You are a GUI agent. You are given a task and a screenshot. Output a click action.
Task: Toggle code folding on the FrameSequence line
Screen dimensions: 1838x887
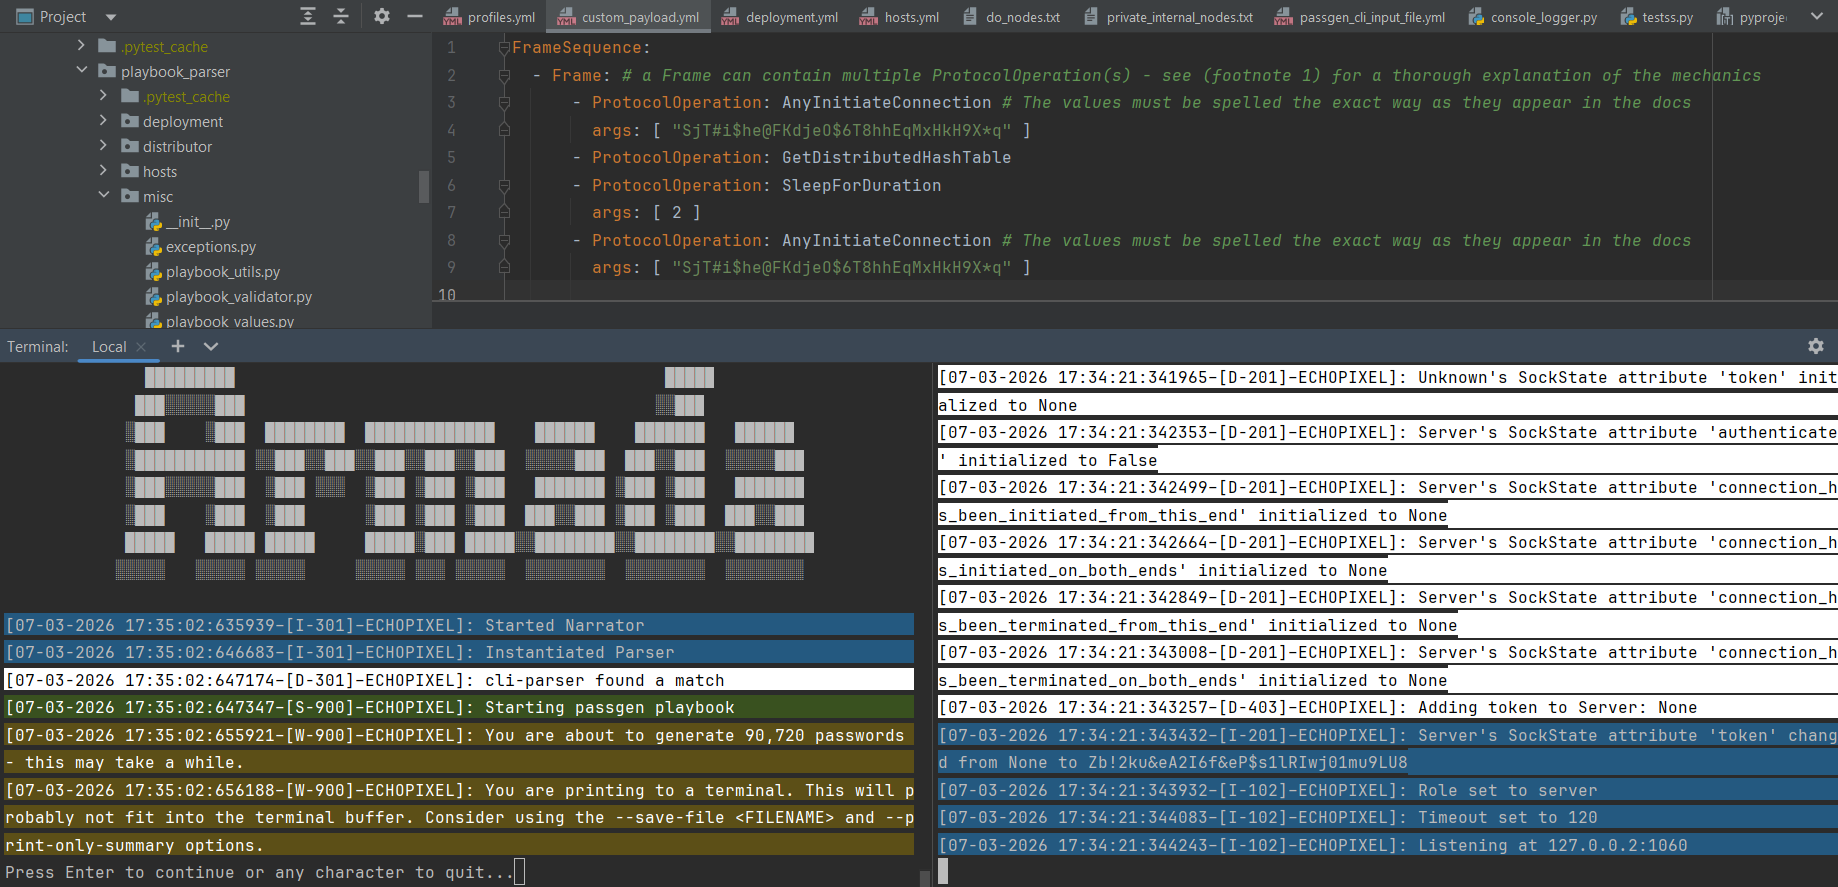(x=504, y=48)
